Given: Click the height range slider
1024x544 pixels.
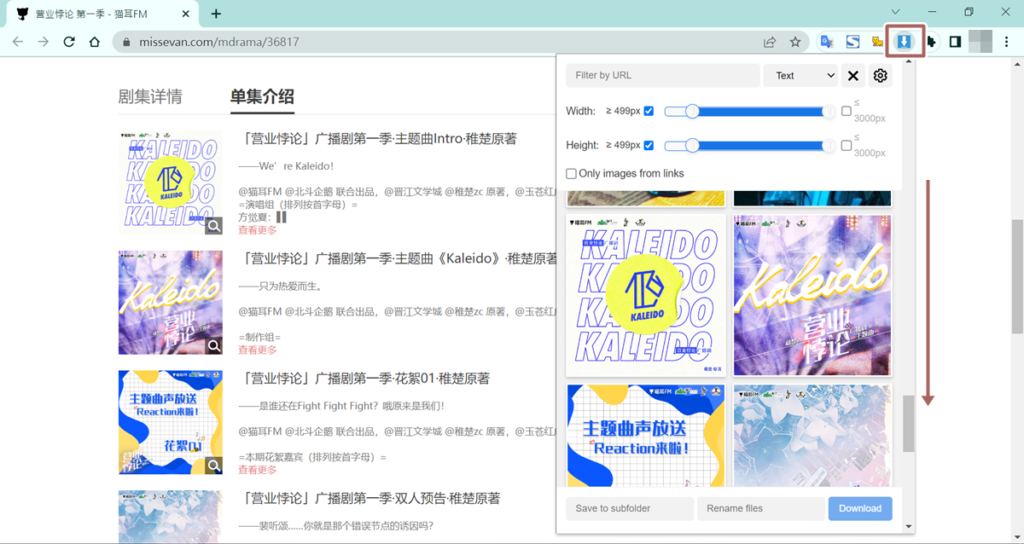Looking at the screenshot, I should (750, 145).
